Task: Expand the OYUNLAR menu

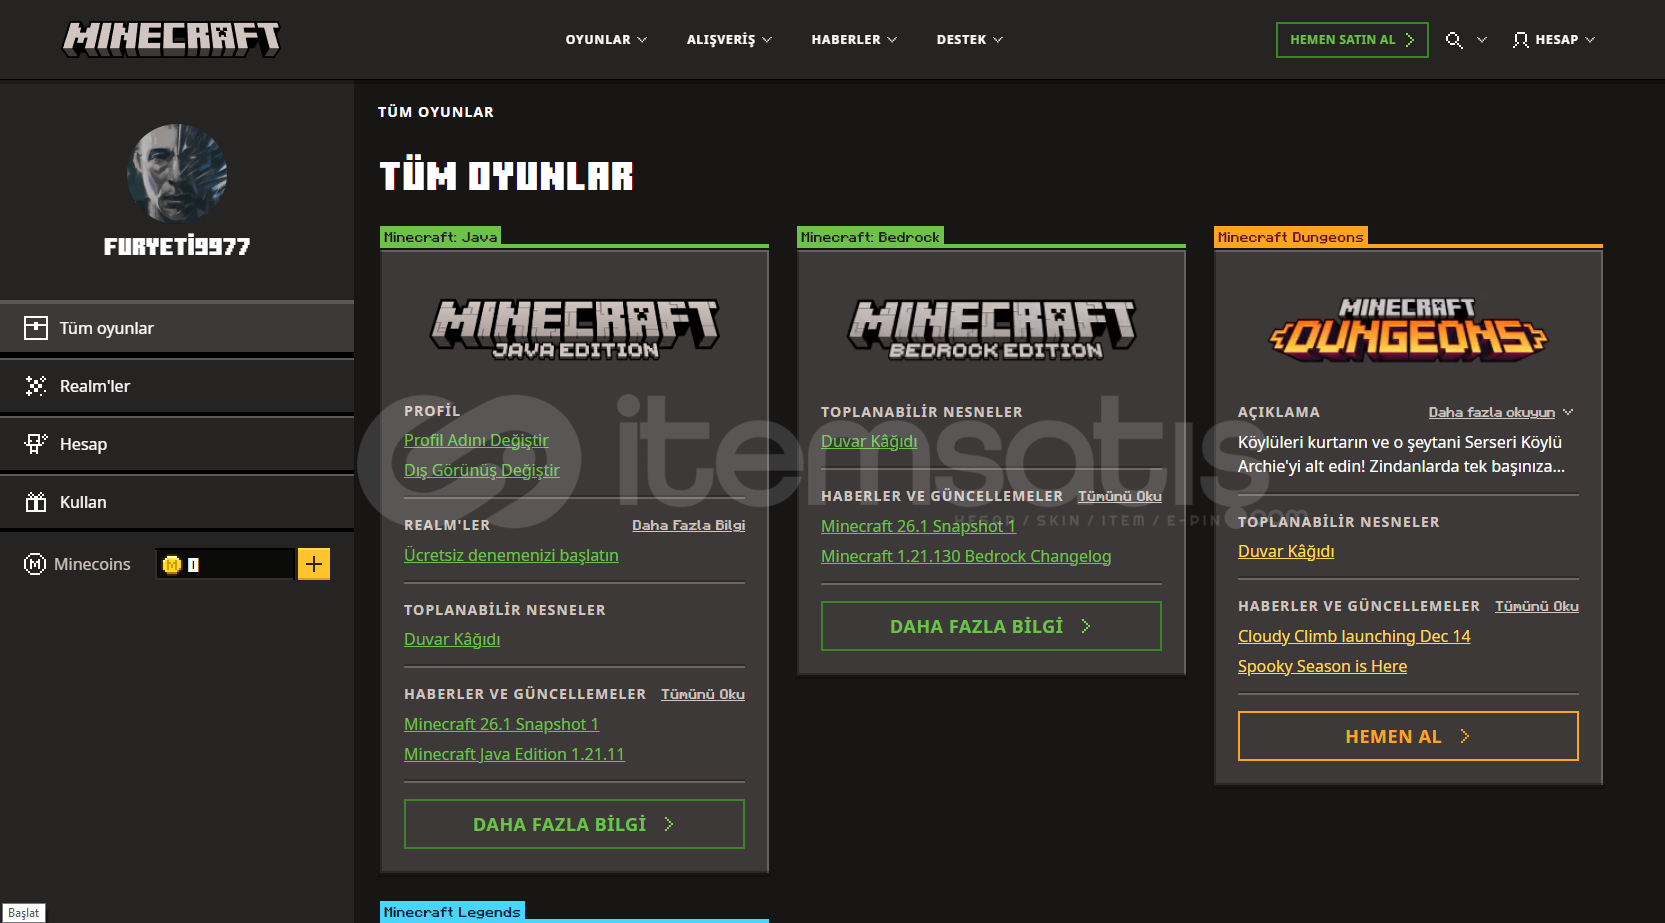Action: [606, 40]
